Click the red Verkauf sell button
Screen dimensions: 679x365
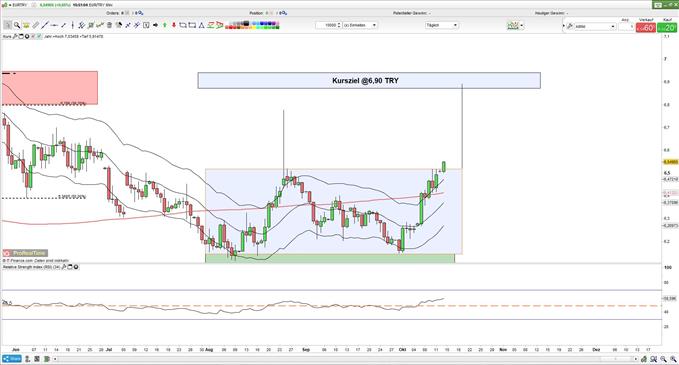(x=646, y=27)
